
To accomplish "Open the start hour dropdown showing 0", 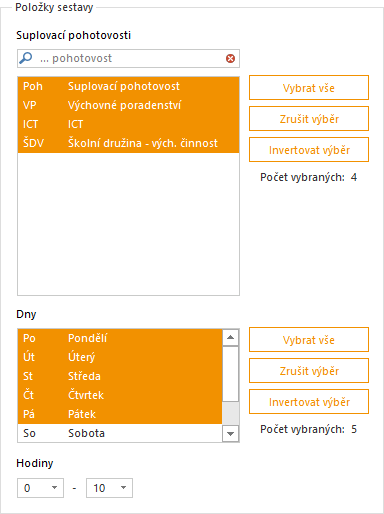I will (x=40, y=488).
